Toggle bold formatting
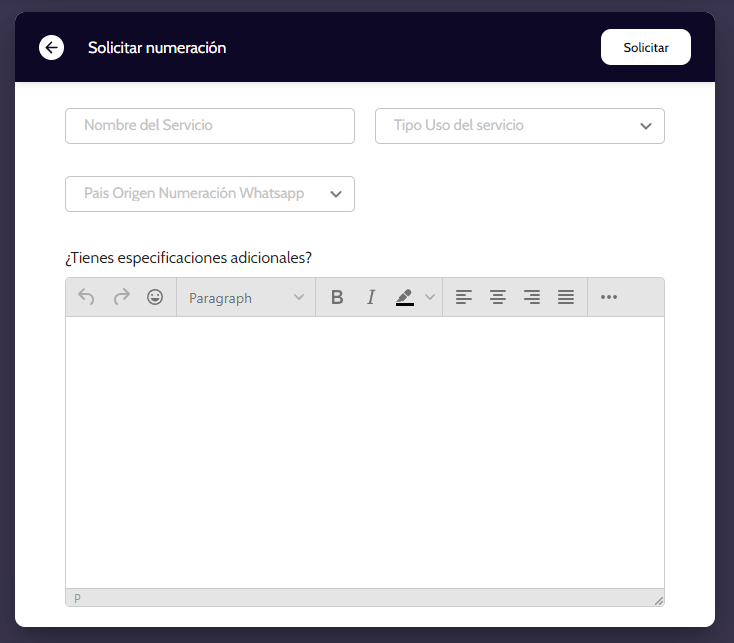 [x=337, y=297]
